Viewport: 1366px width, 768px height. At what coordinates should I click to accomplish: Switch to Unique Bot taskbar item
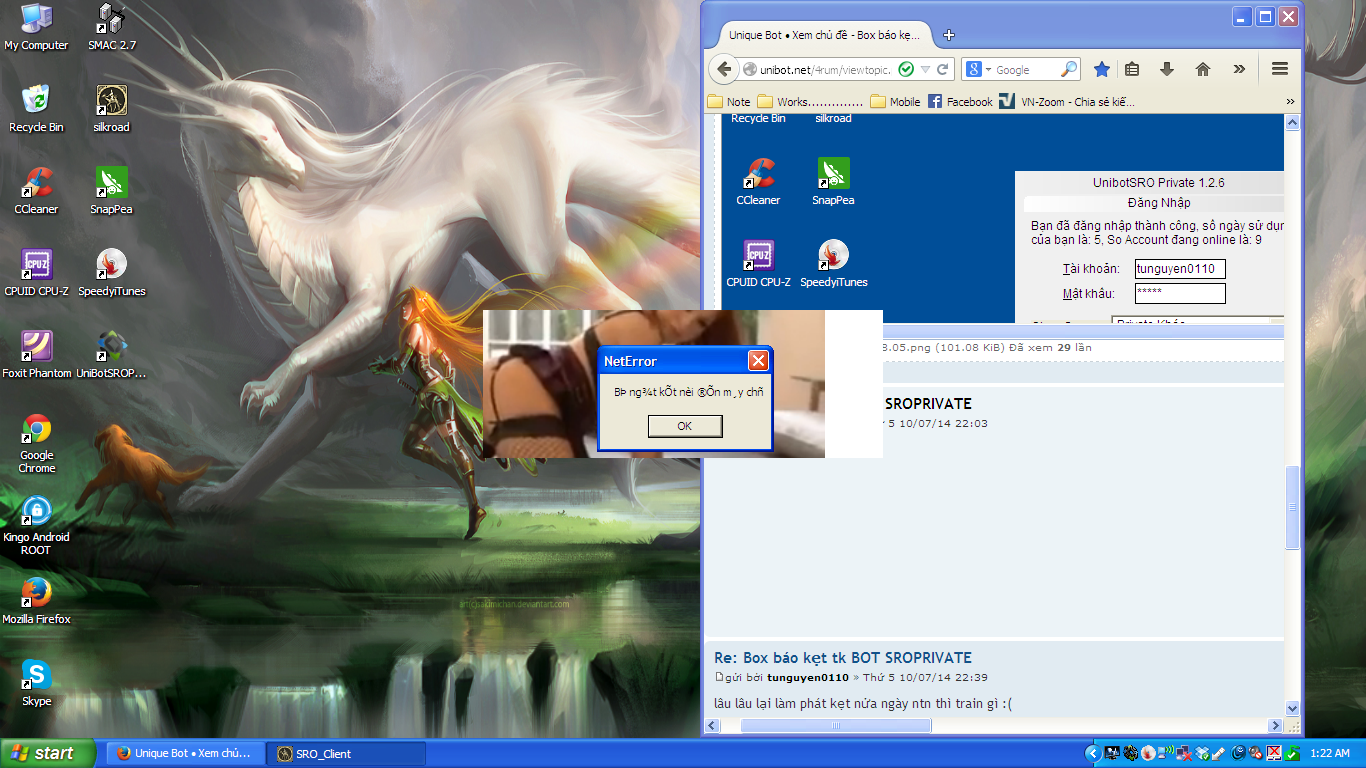[184, 754]
